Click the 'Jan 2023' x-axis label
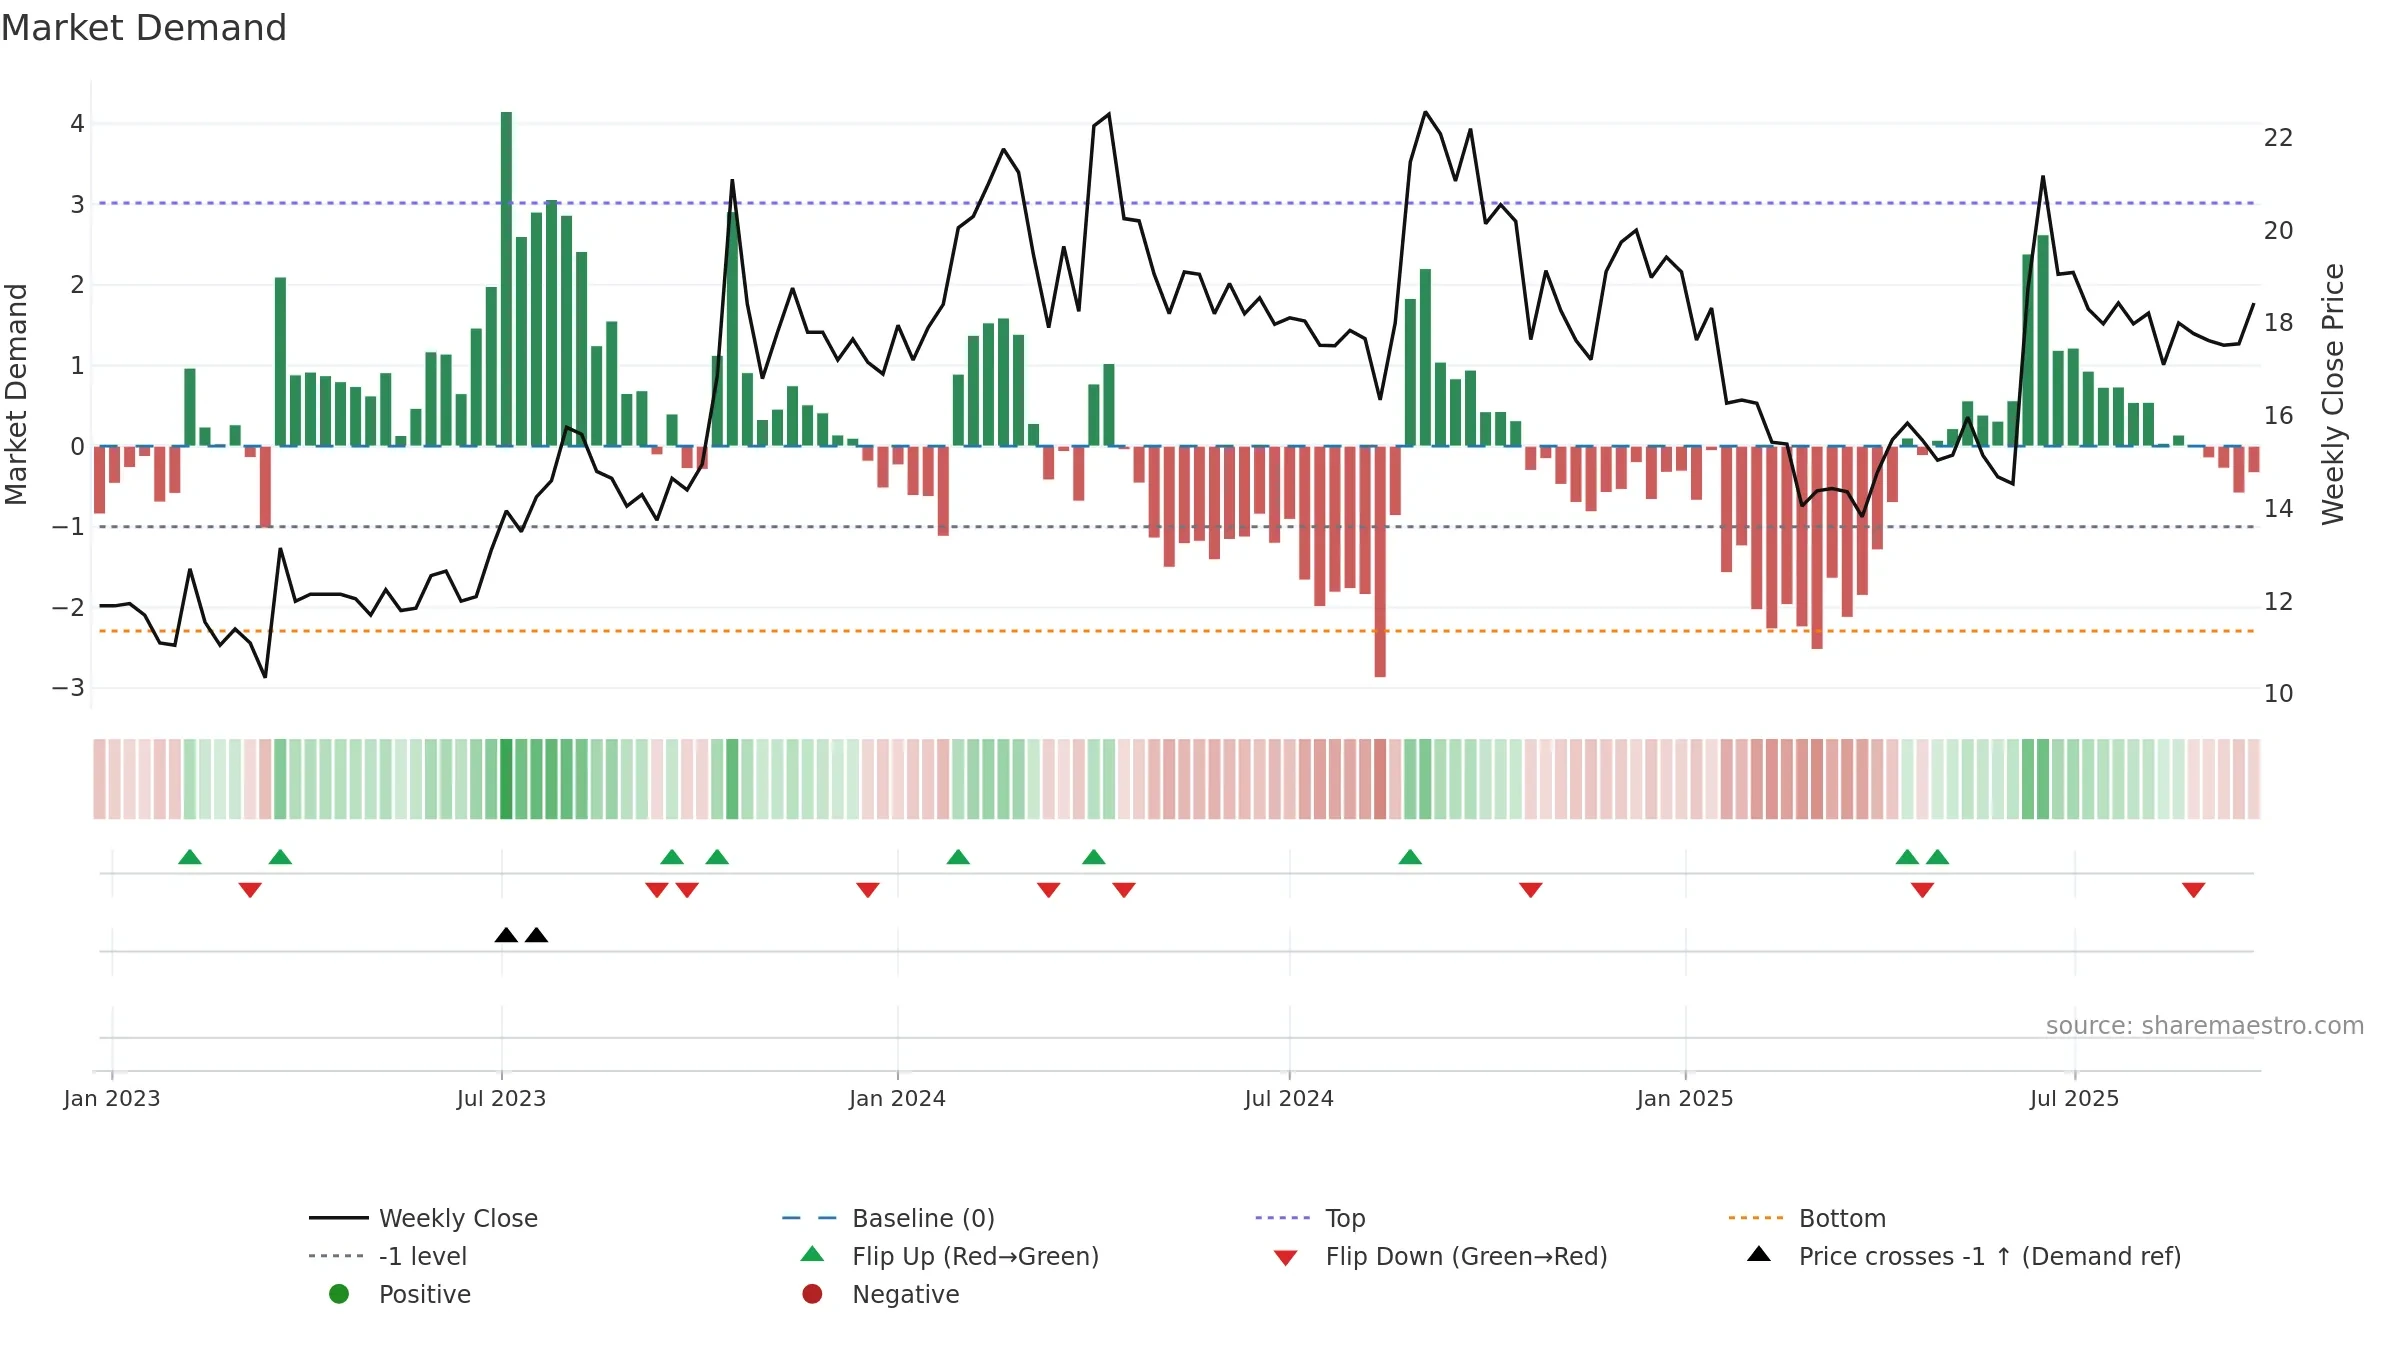This screenshot has height=1350, width=2400. tap(112, 1098)
